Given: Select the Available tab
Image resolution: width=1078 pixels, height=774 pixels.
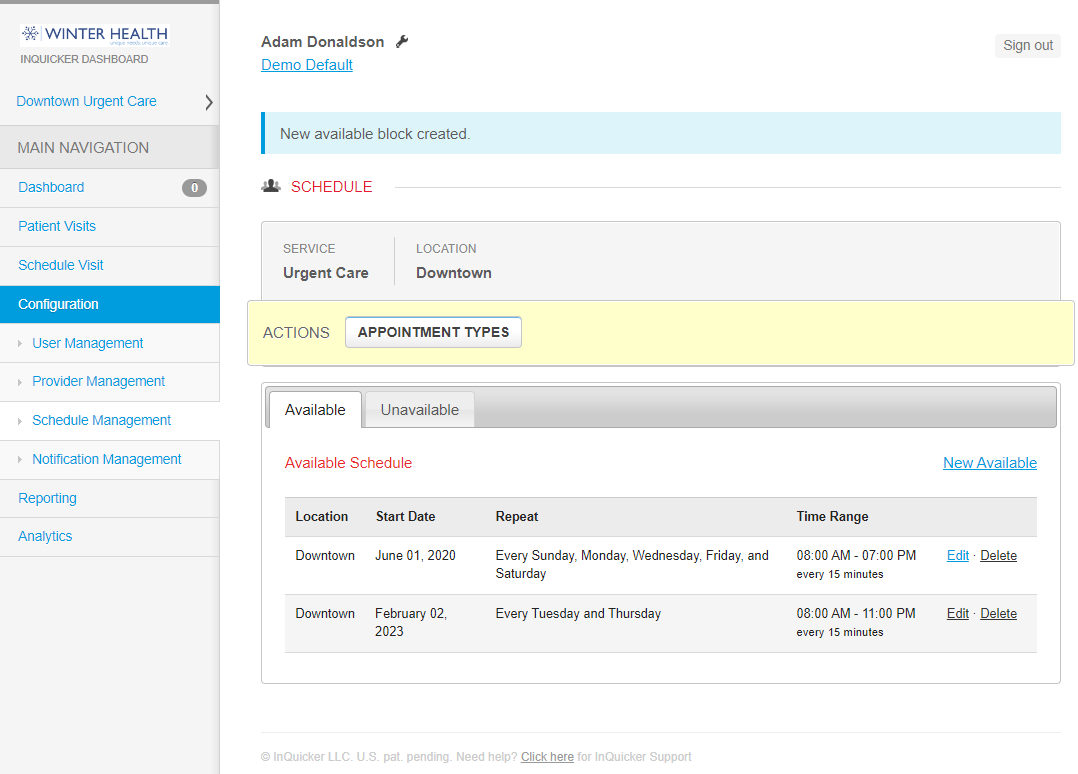Looking at the screenshot, I should tap(314, 409).
